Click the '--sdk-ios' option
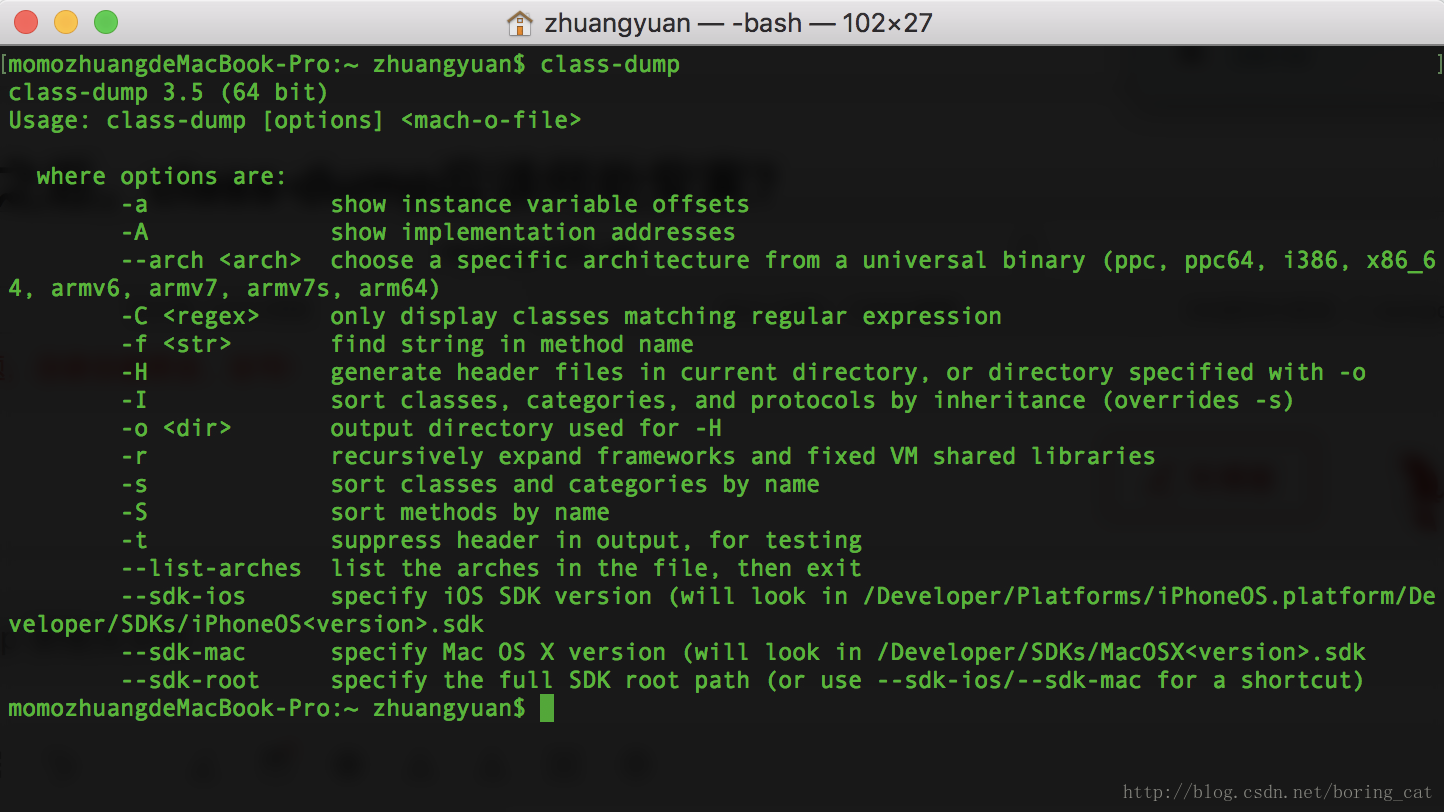Screen dimensions: 1444x812 (183, 597)
